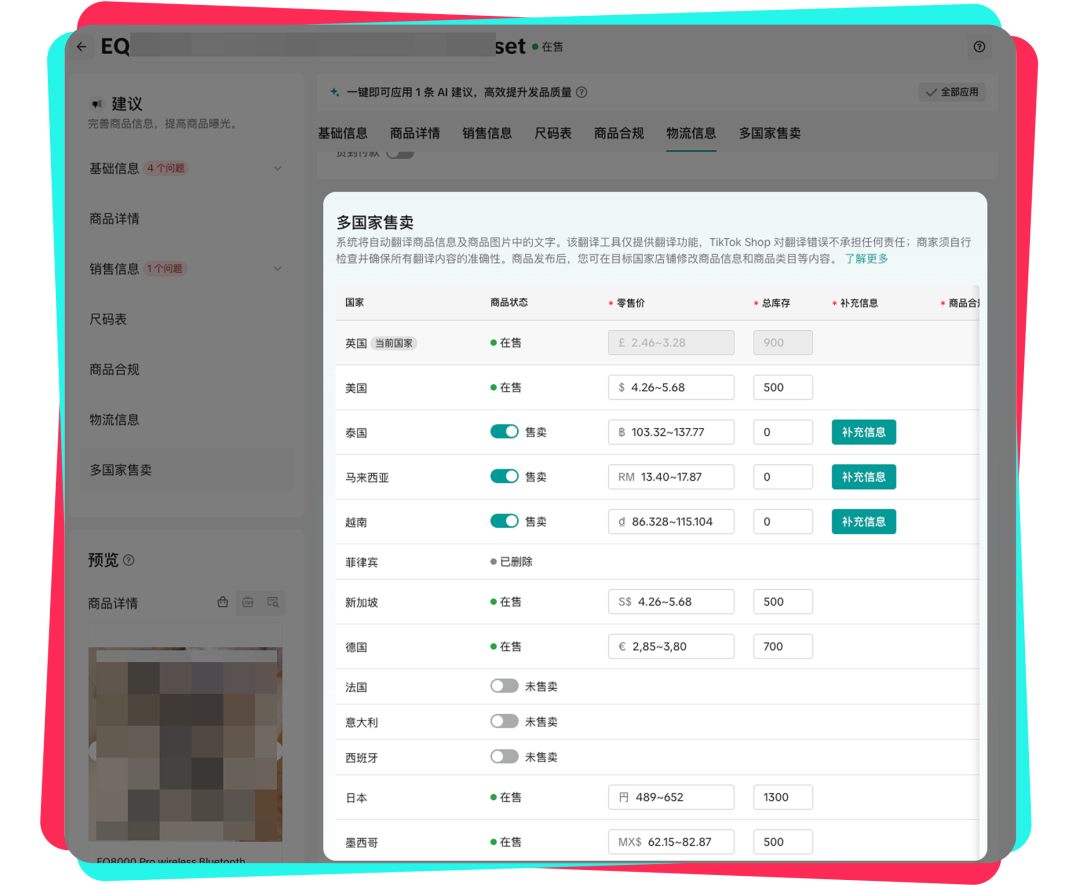Click the back arrow at top left

(82, 46)
